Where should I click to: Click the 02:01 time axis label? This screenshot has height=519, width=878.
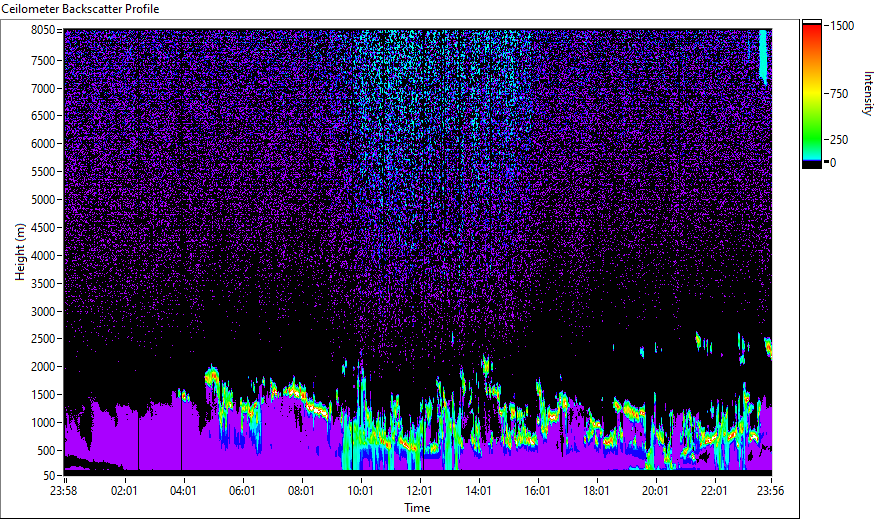124,491
